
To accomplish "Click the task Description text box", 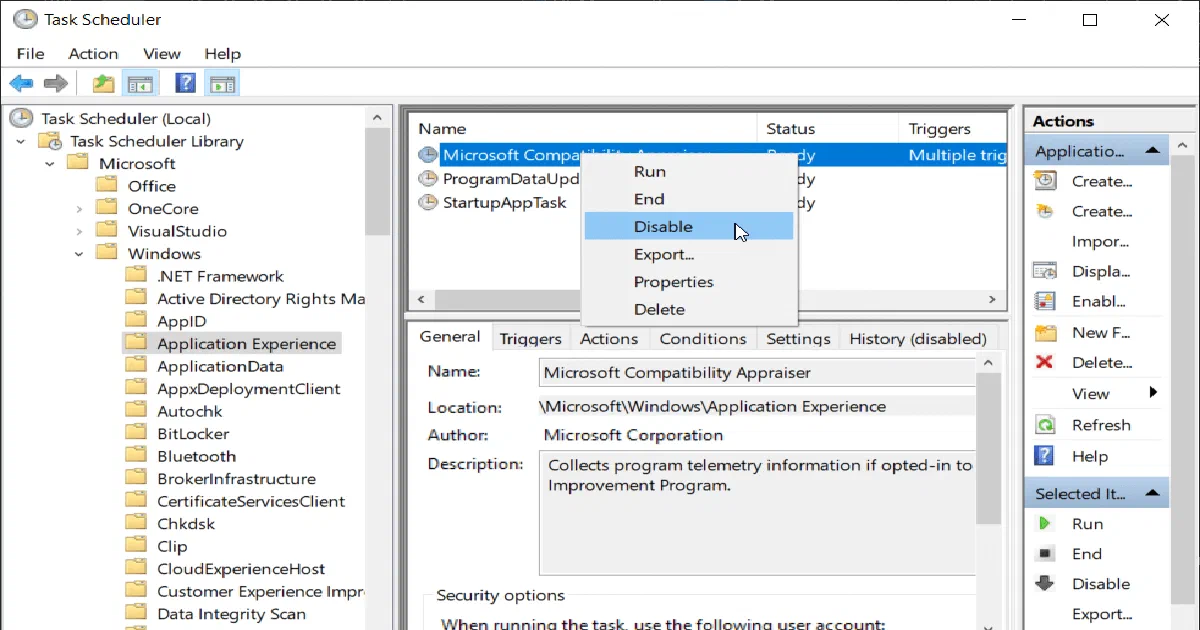I will [757, 513].
